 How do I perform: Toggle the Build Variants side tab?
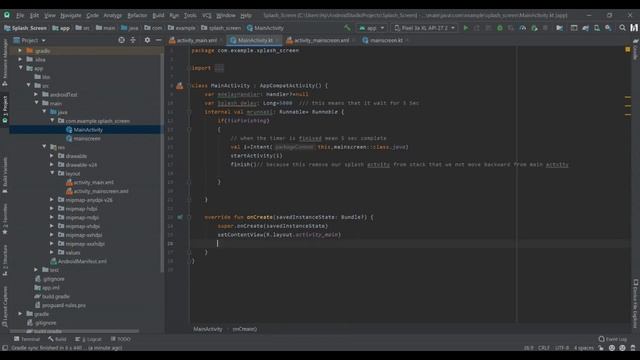click(x=5, y=175)
